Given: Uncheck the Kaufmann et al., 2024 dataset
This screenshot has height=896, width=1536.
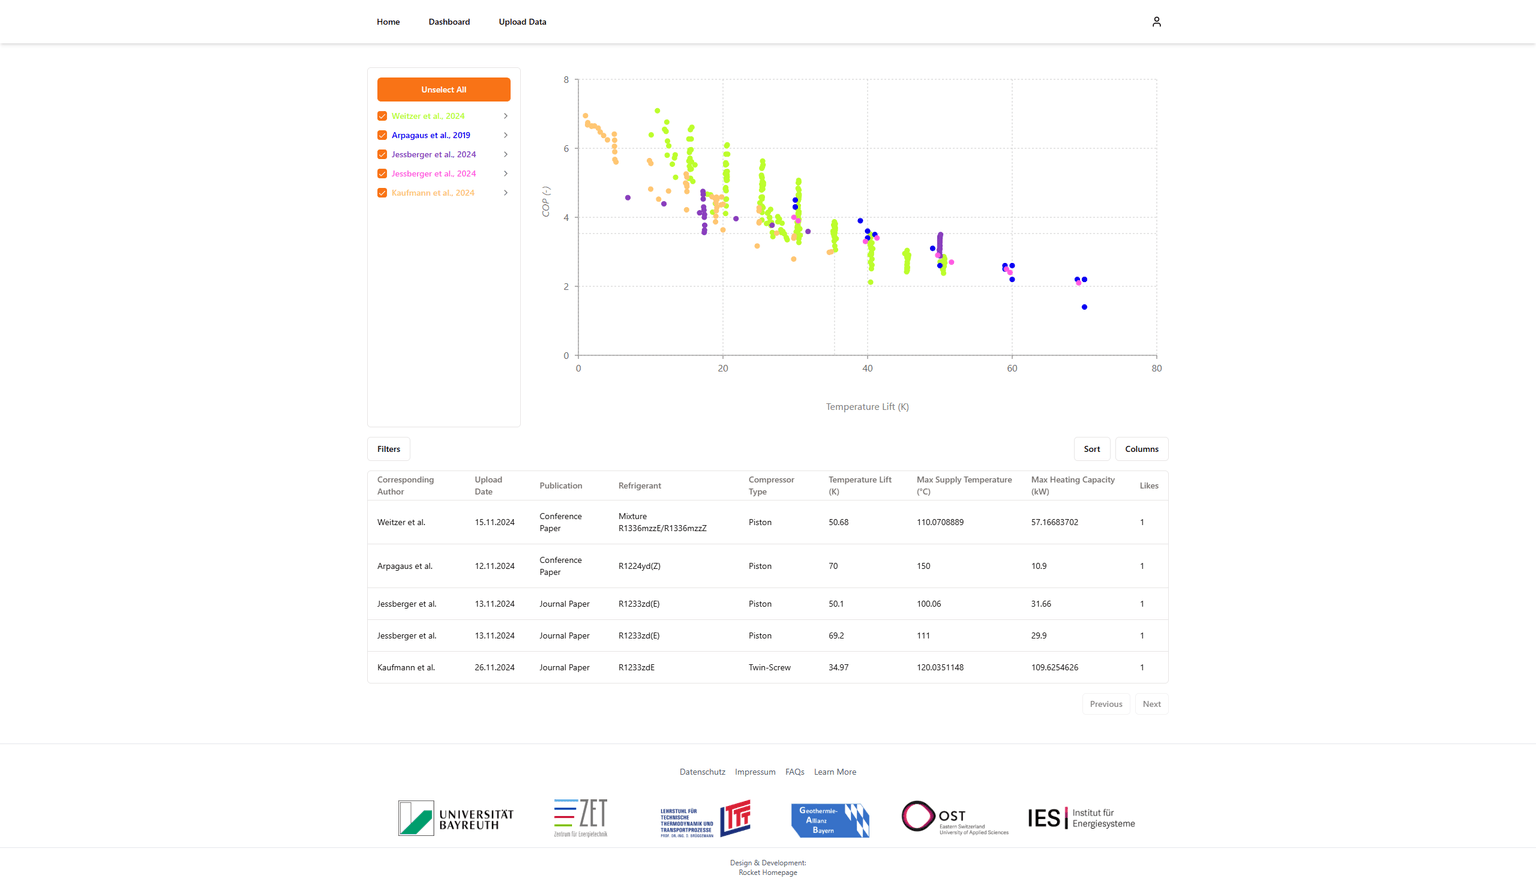Looking at the screenshot, I should [381, 192].
